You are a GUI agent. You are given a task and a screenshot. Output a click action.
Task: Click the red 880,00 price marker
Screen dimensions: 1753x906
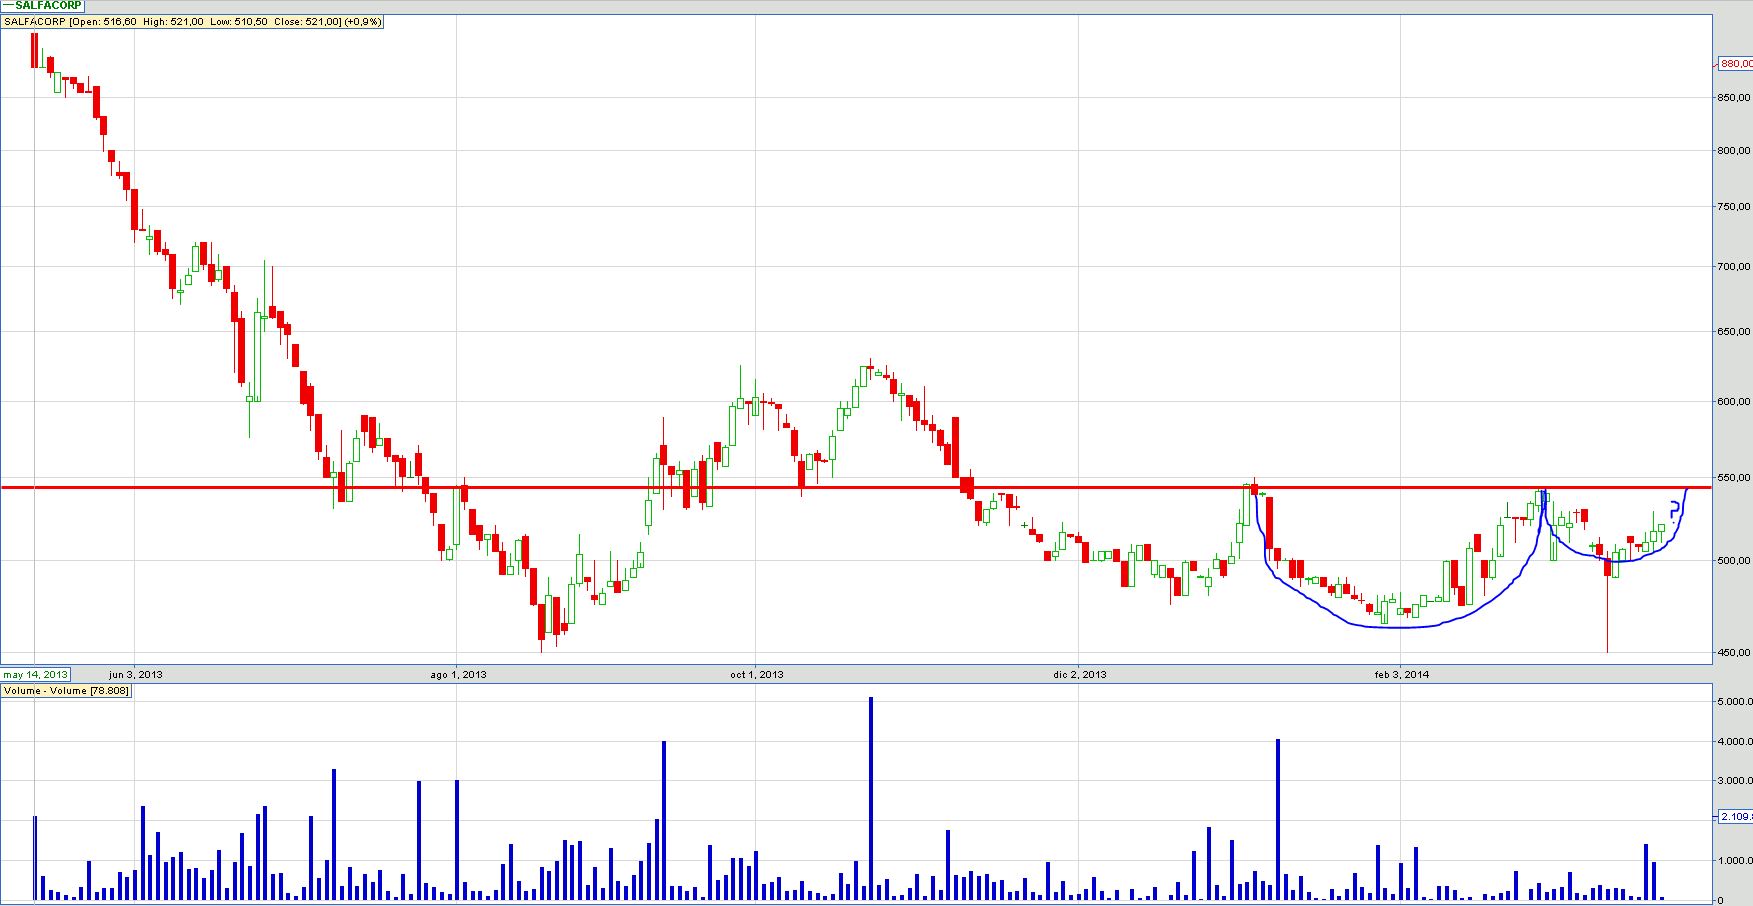1734,64
